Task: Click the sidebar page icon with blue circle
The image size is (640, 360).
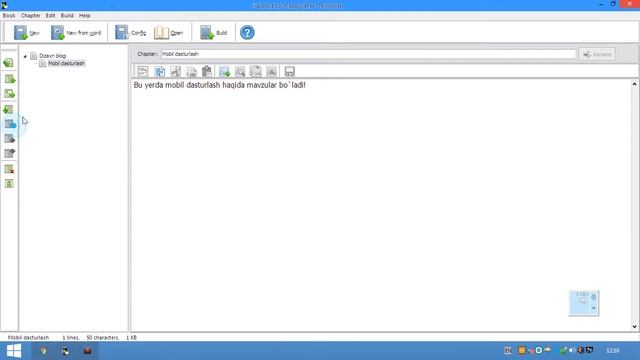Action: [10, 124]
